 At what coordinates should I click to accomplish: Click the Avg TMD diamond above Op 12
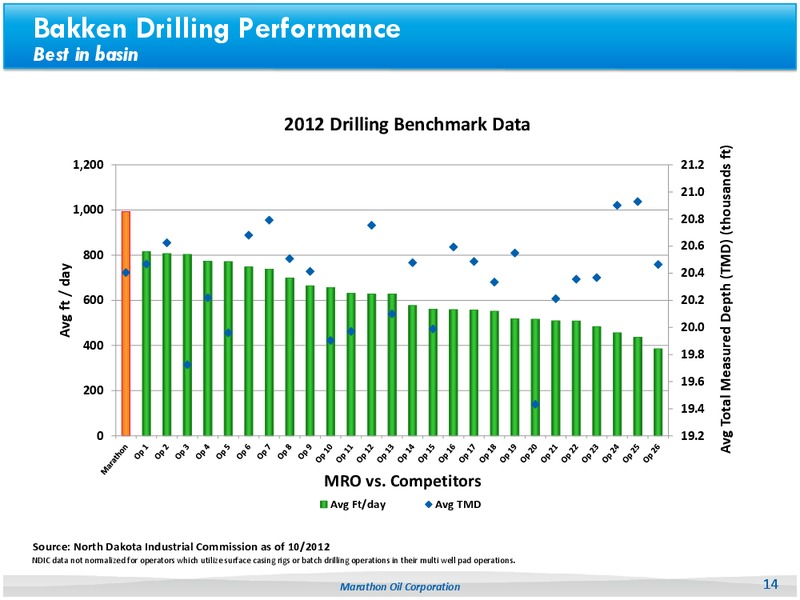[371, 225]
